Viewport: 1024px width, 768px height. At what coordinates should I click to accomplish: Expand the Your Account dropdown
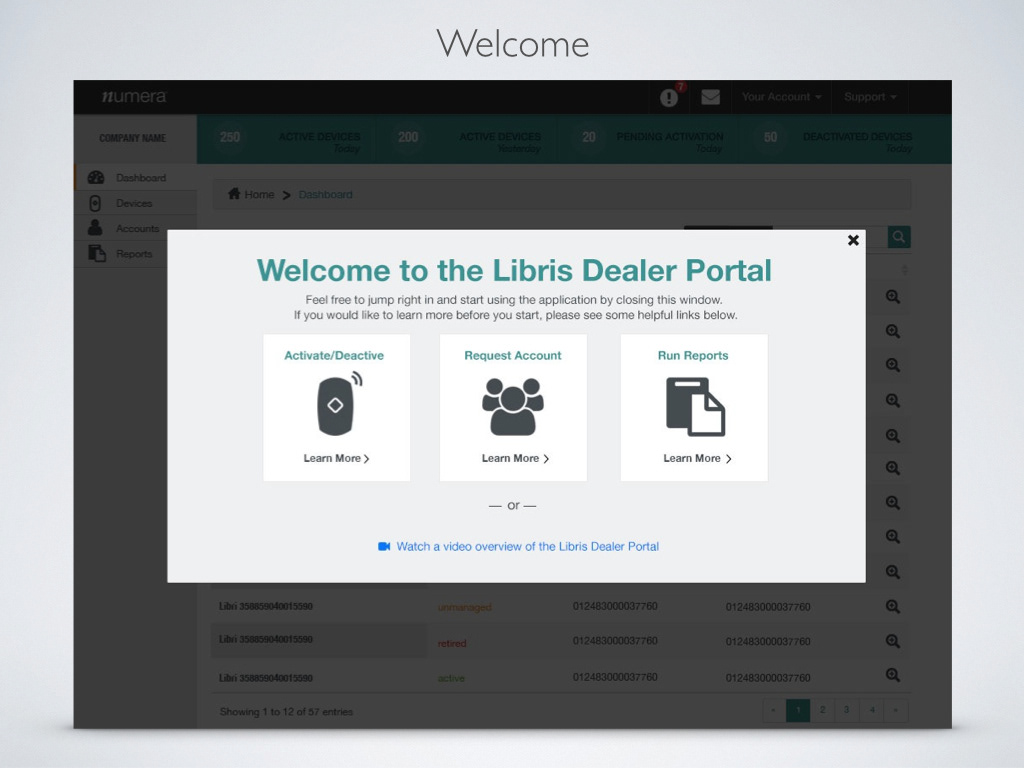coord(781,97)
